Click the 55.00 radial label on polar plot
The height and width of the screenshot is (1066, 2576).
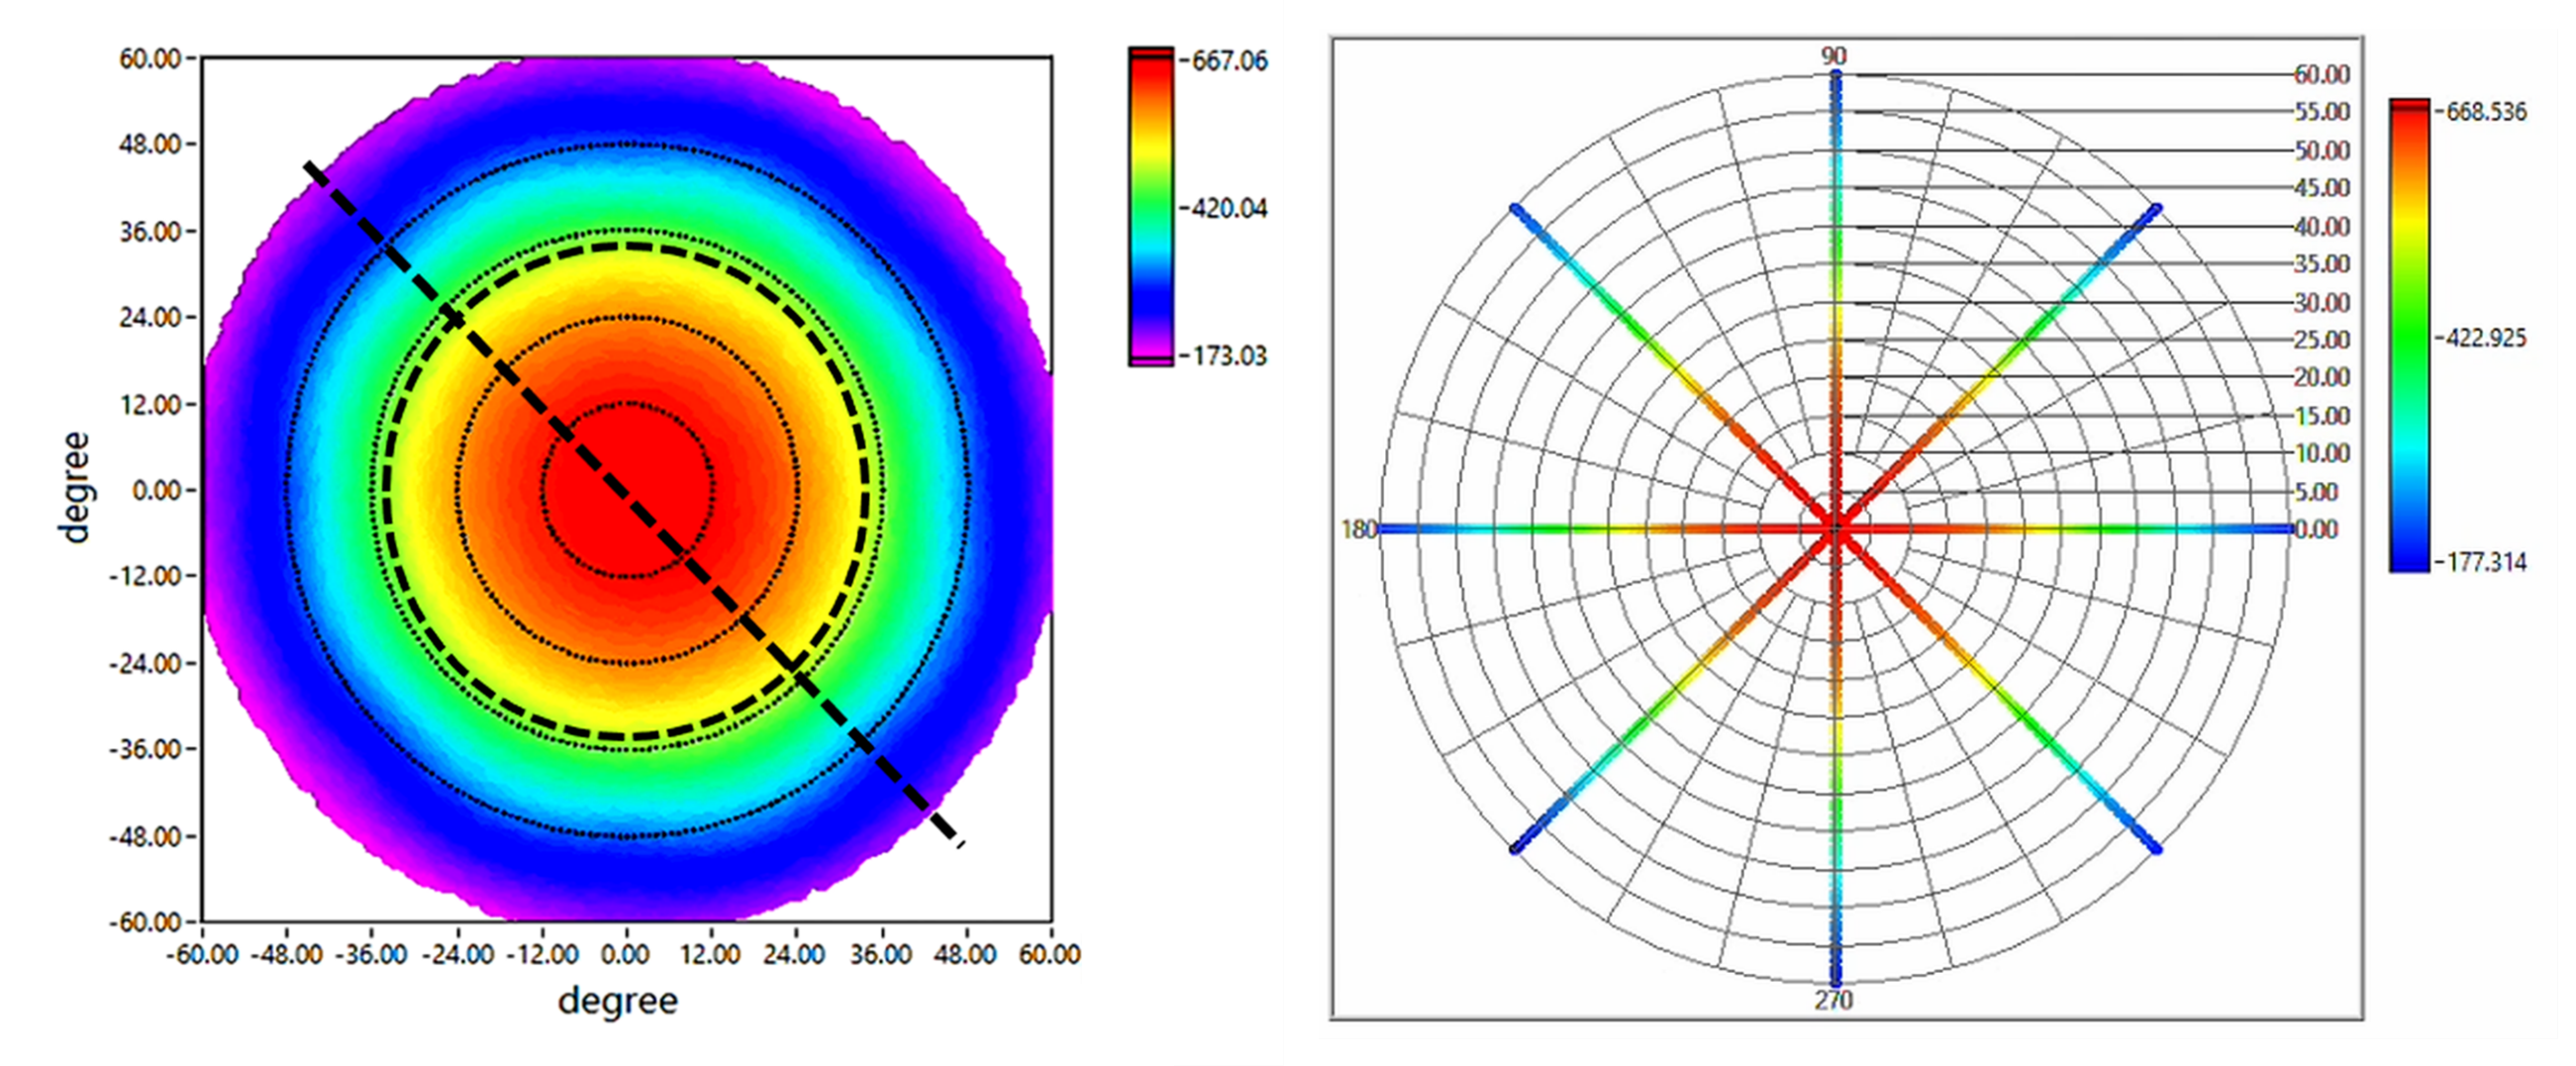coord(2321,112)
